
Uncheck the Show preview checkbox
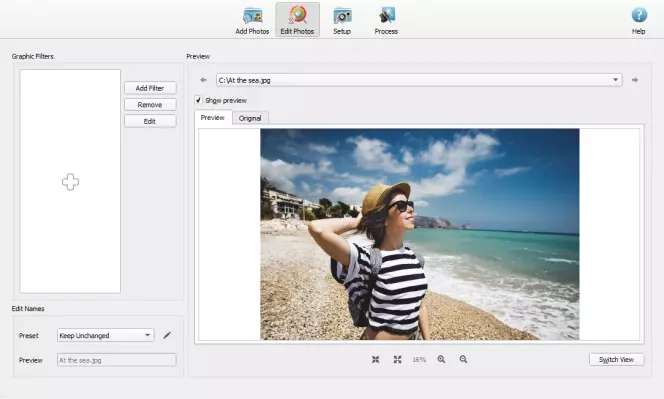coord(198,100)
